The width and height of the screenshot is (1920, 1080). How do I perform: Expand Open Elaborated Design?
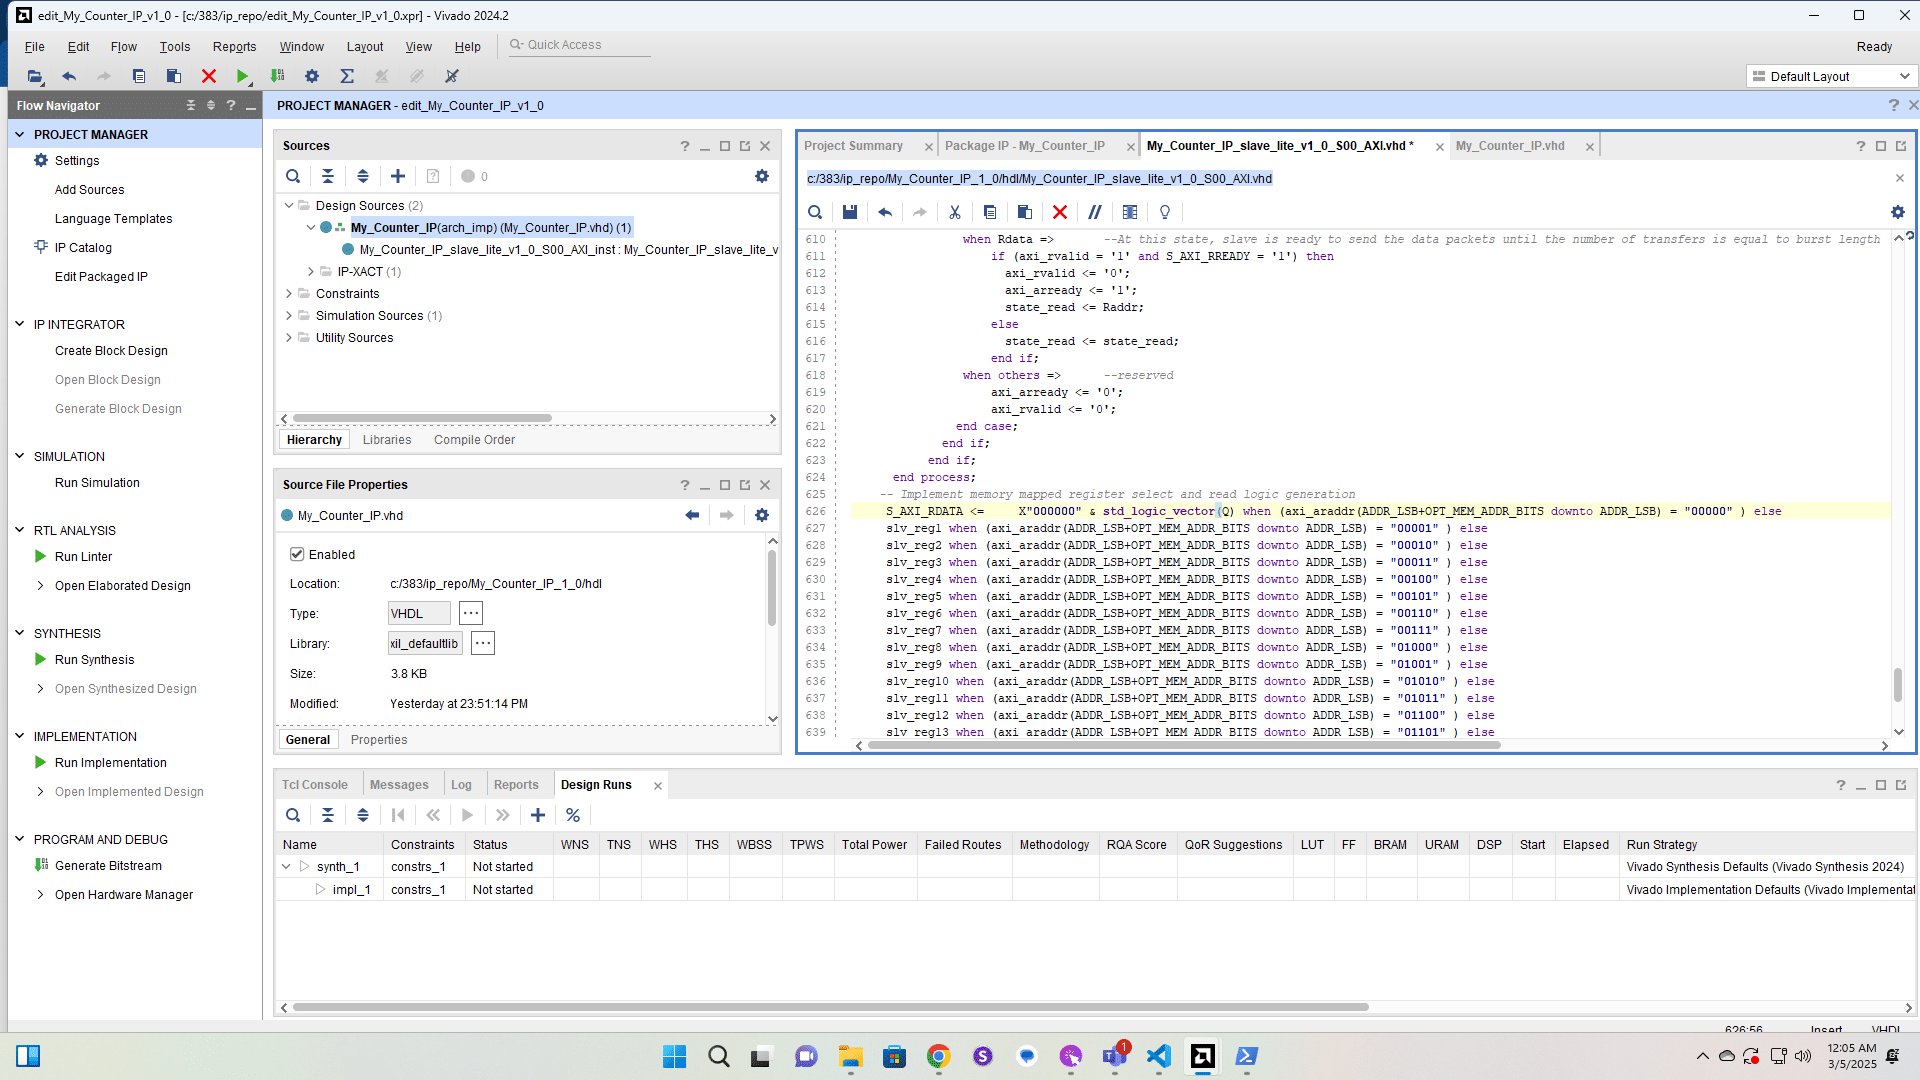point(40,586)
